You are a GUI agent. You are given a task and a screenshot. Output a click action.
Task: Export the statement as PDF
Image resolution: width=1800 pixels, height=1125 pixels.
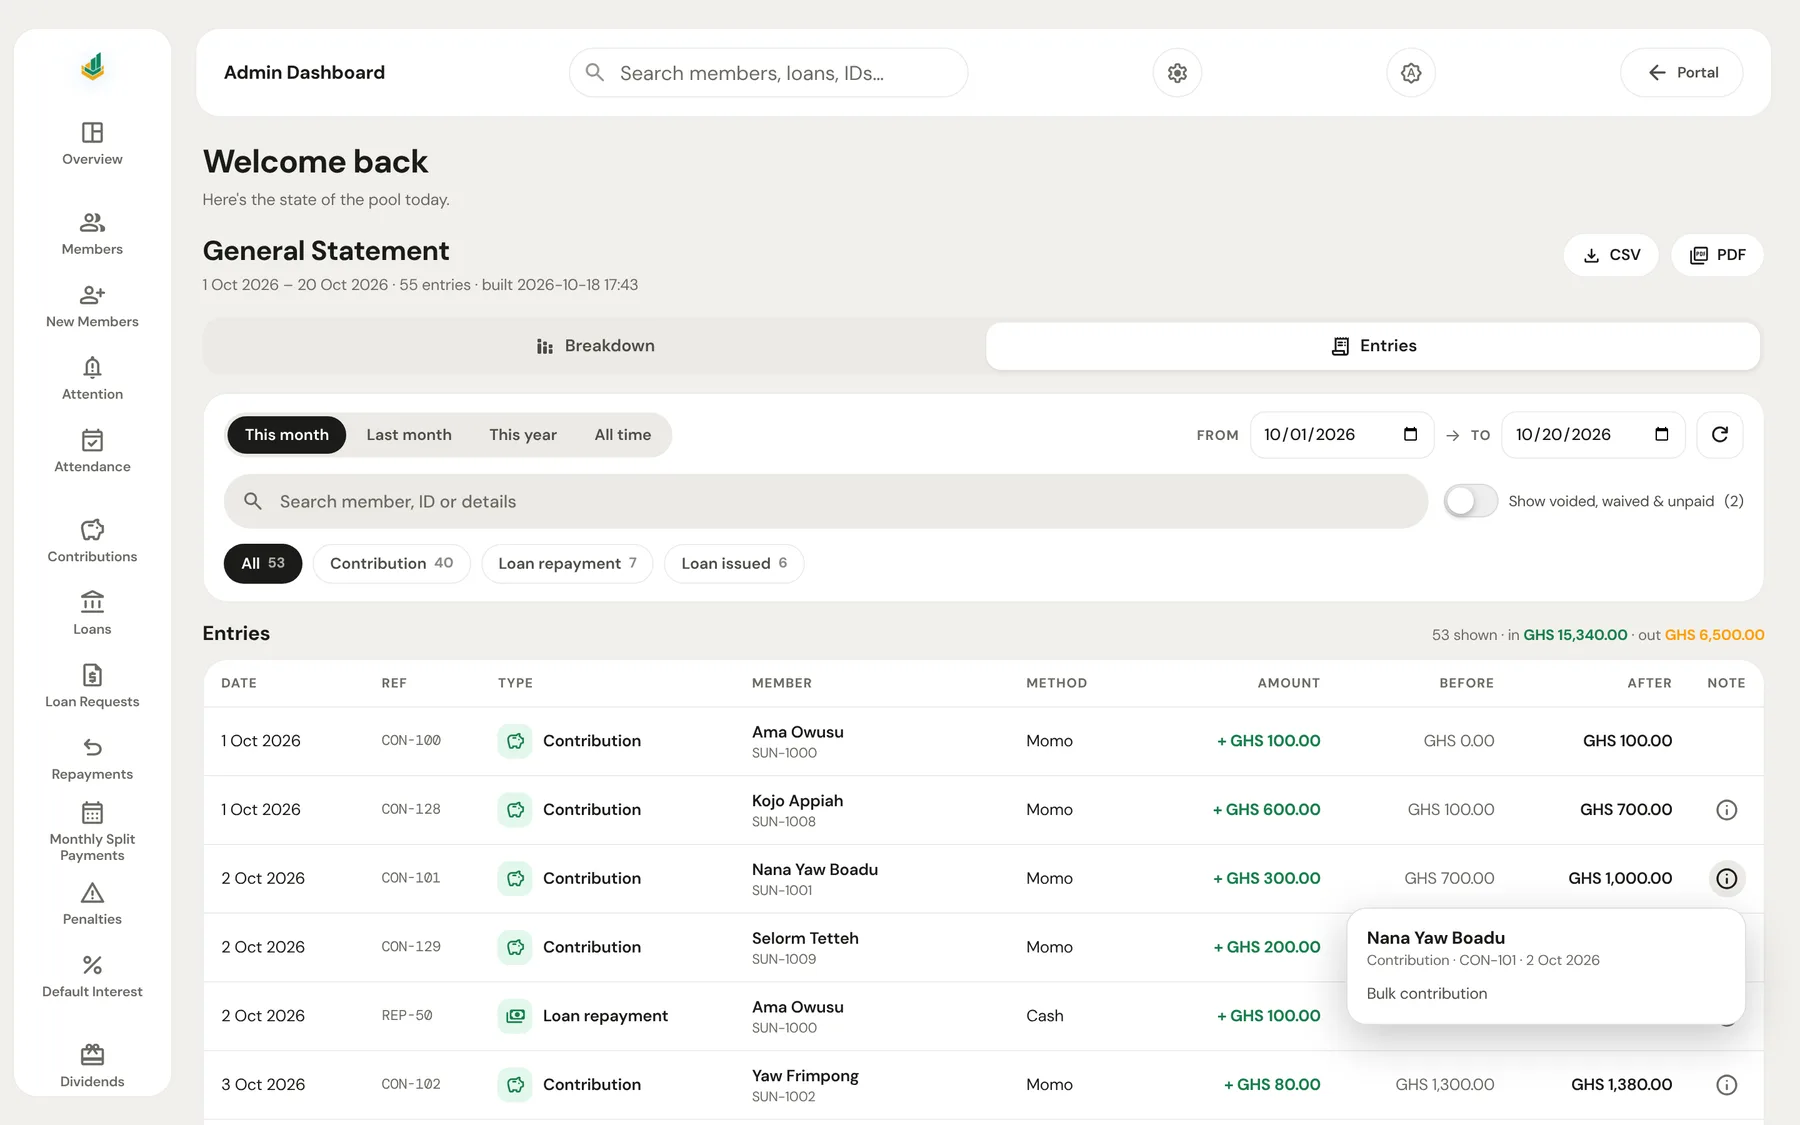[x=1717, y=255]
